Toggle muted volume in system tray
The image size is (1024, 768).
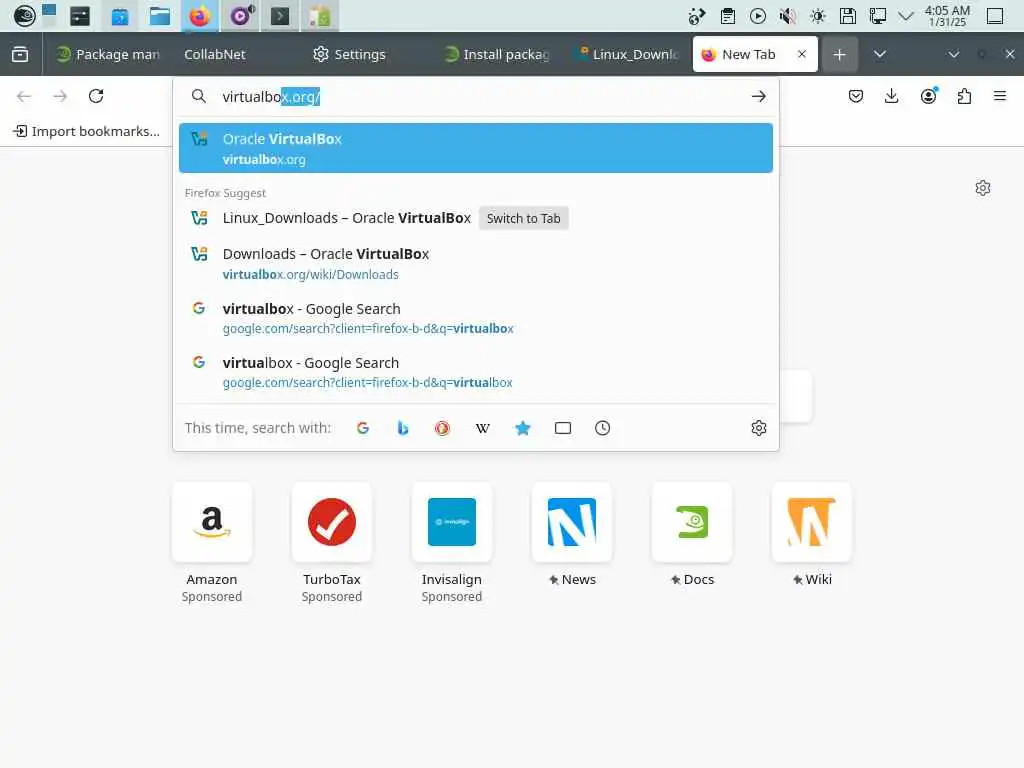pos(788,16)
